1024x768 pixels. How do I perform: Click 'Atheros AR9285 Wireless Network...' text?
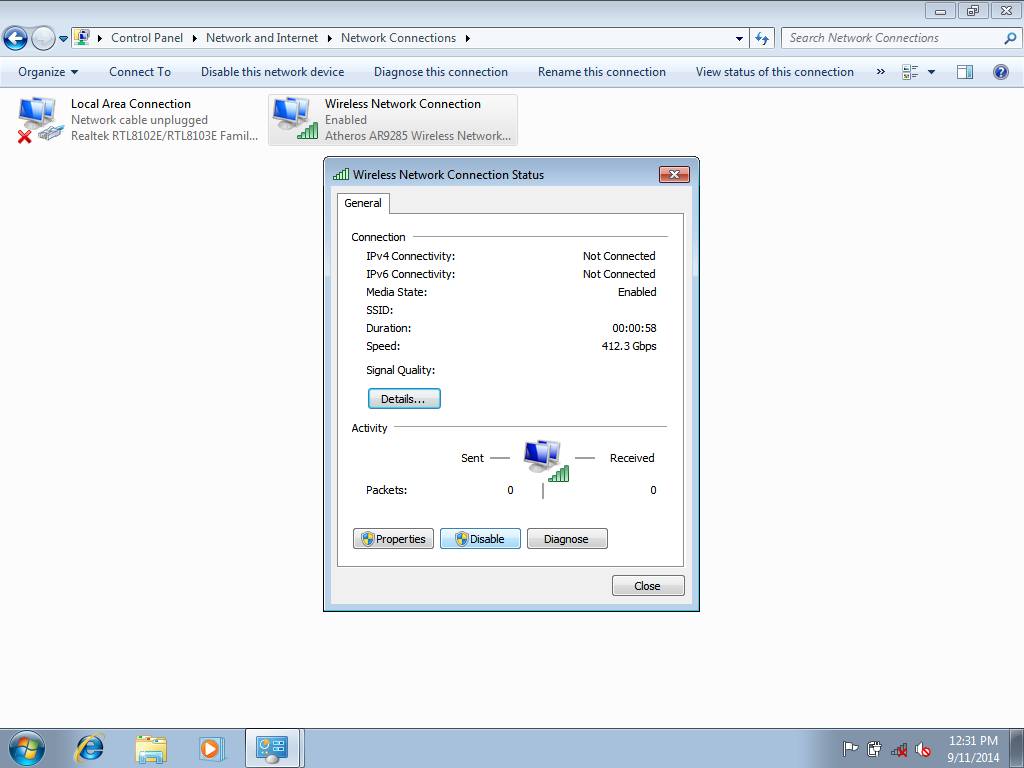coord(418,136)
